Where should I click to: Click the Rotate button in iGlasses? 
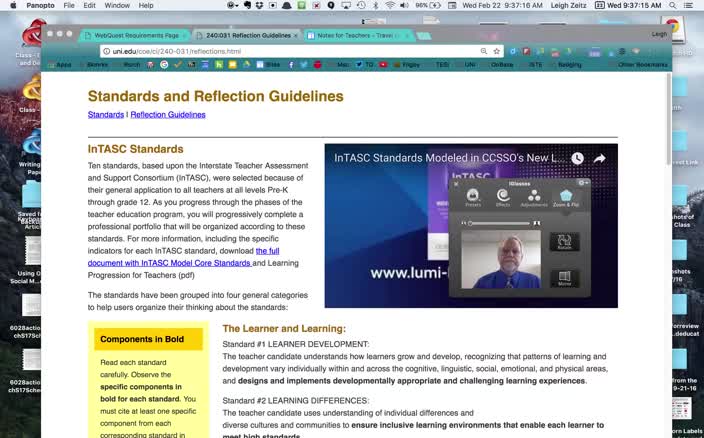[x=564, y=241]
